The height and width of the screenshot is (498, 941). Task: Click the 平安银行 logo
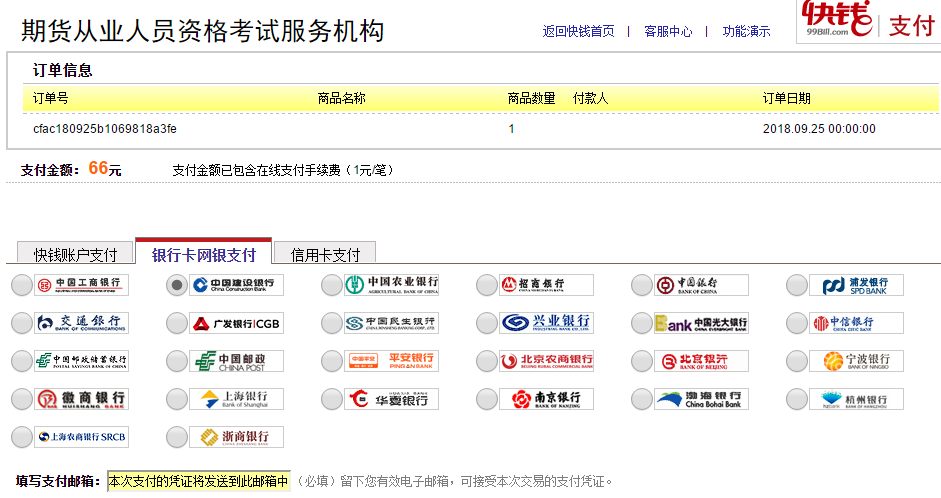click(391, 361)
